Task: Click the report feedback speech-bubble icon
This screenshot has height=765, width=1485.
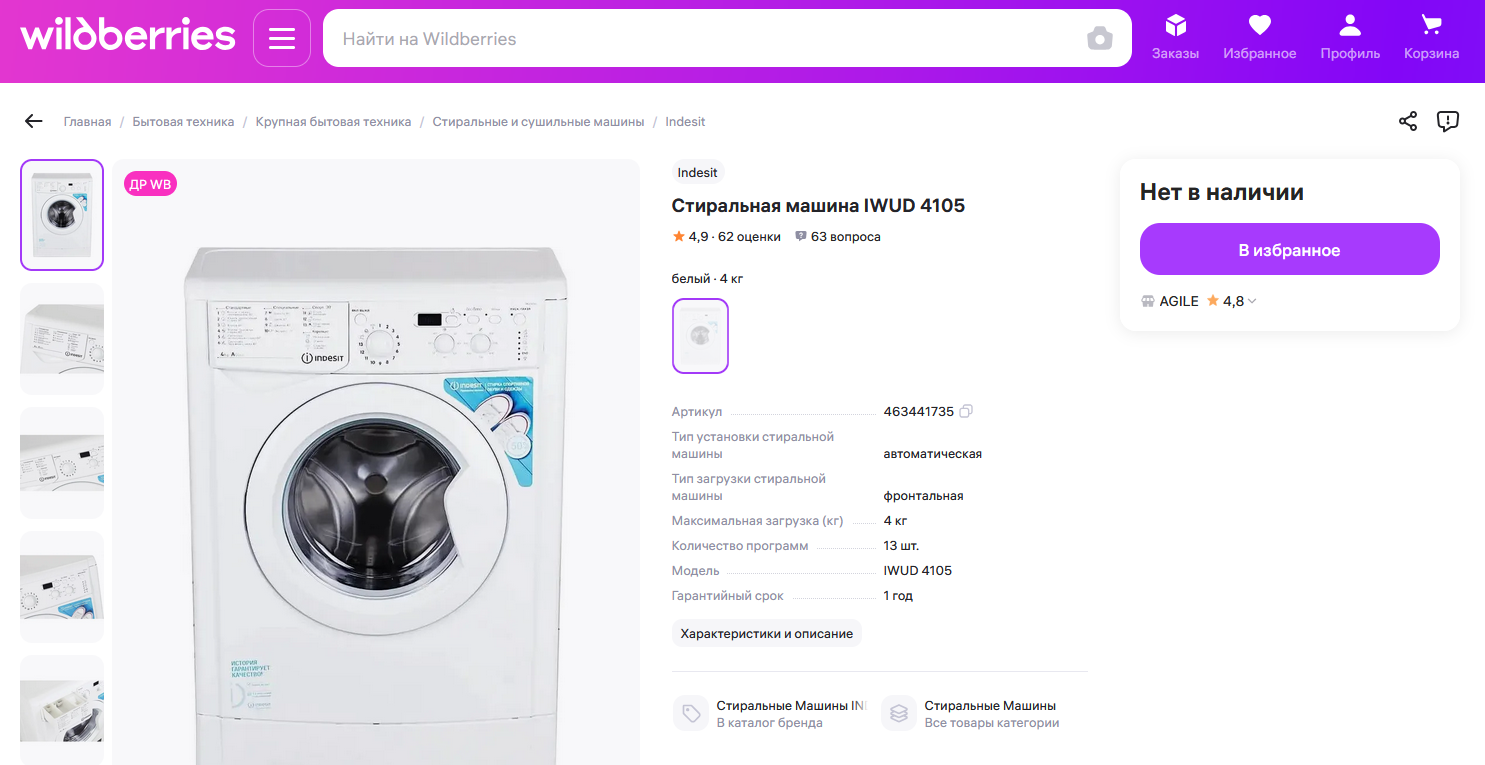Action: pos(1447,122)
